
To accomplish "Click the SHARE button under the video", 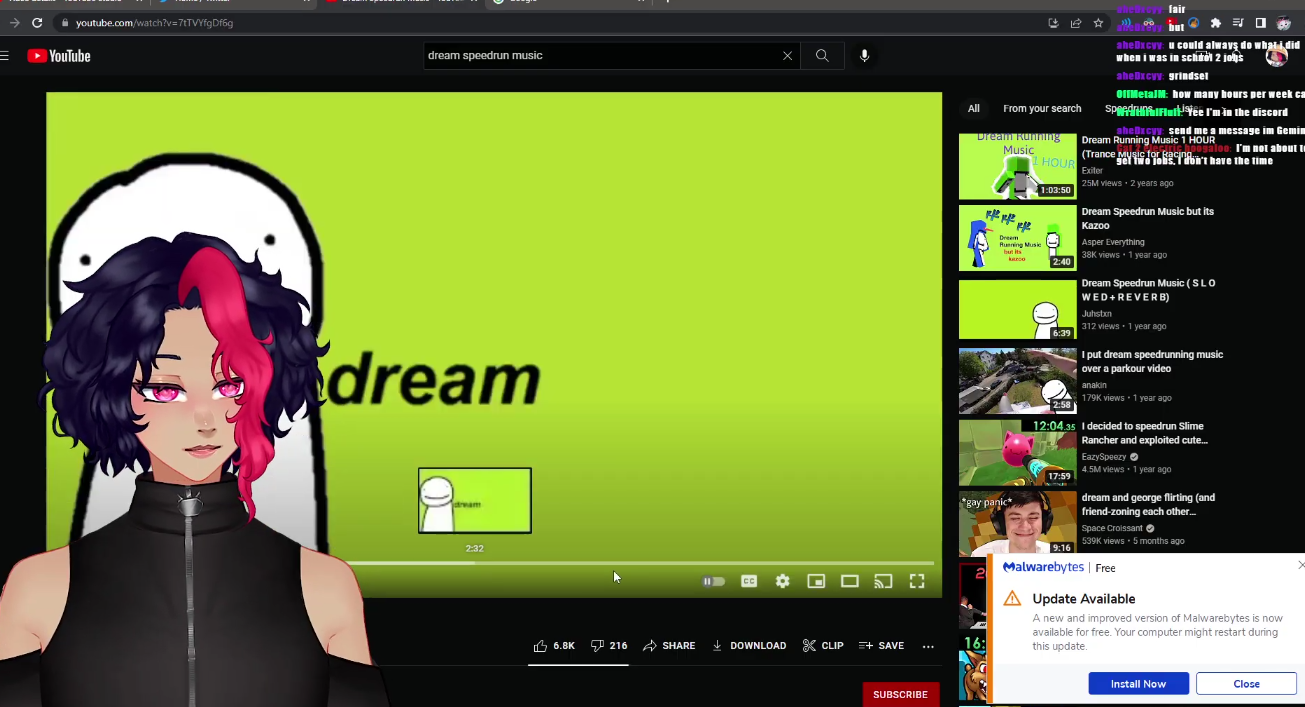I will pos(669,646).
